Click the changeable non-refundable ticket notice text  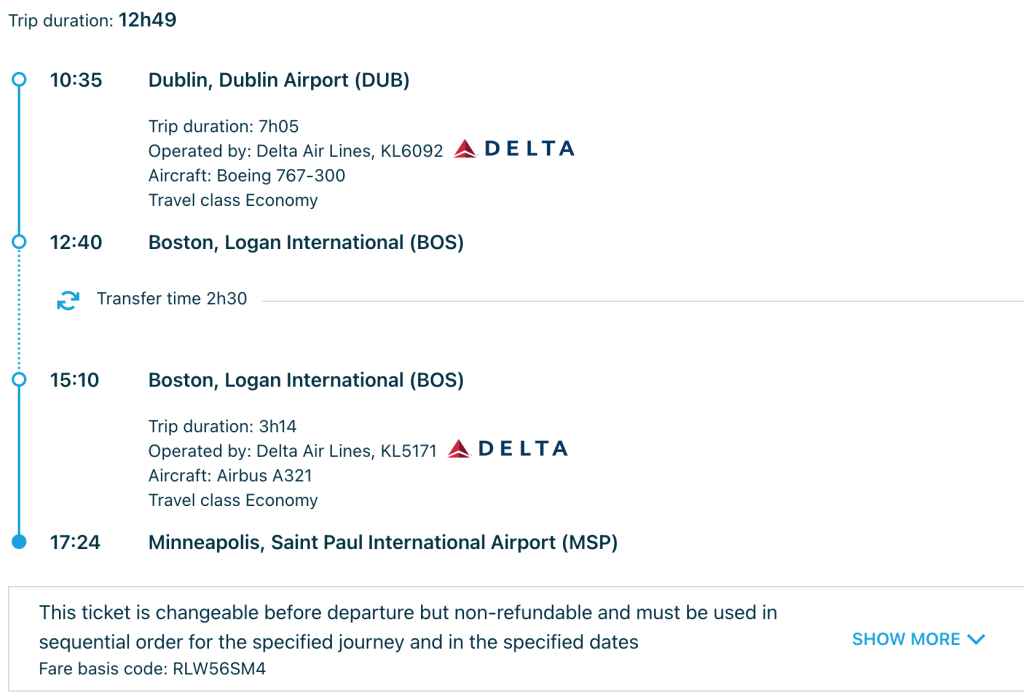[x=408, y=627]
